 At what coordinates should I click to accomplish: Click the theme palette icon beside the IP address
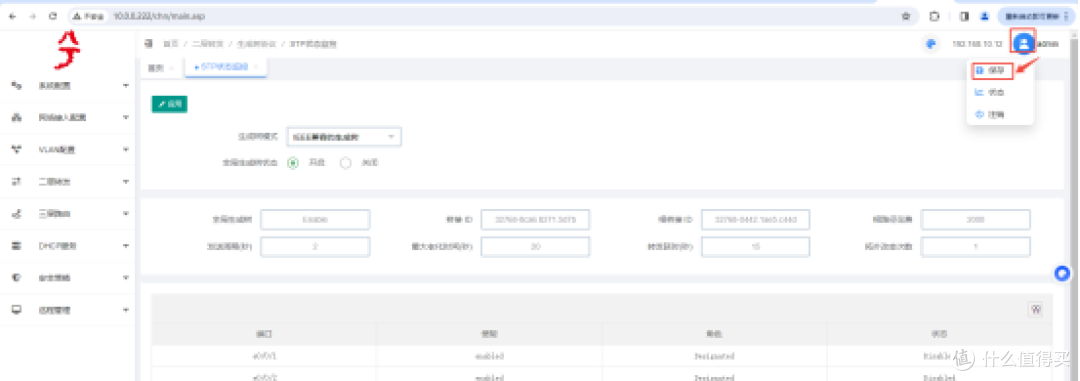click(x=931, y=43)
